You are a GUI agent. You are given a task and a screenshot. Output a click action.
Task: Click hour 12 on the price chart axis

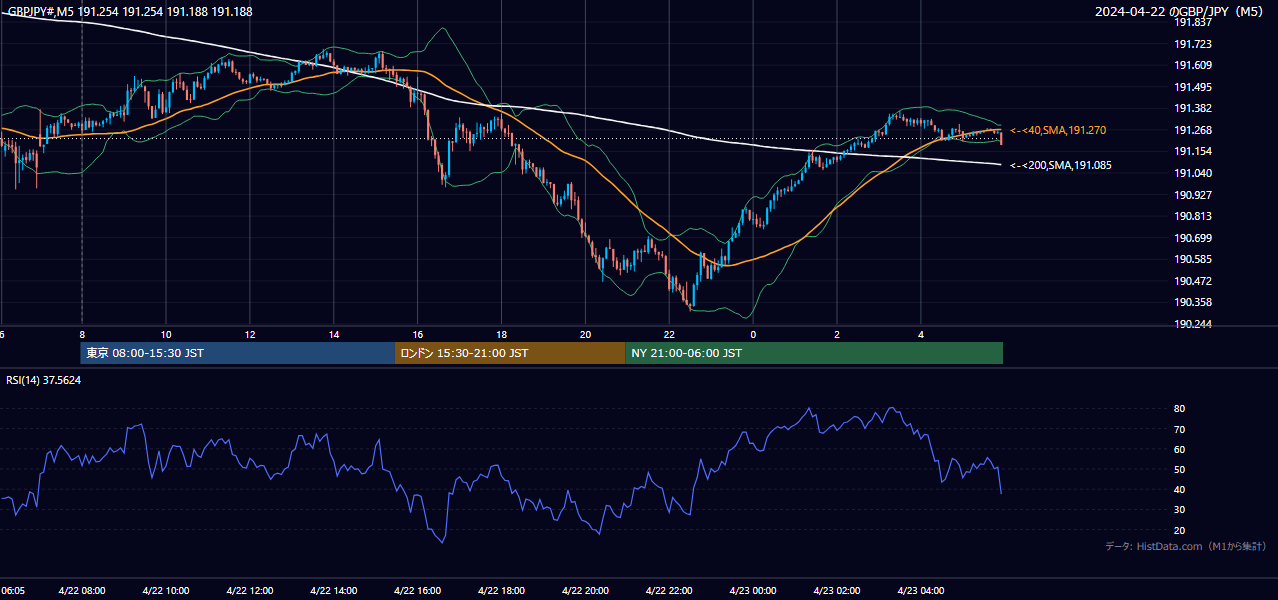[250, 334]
